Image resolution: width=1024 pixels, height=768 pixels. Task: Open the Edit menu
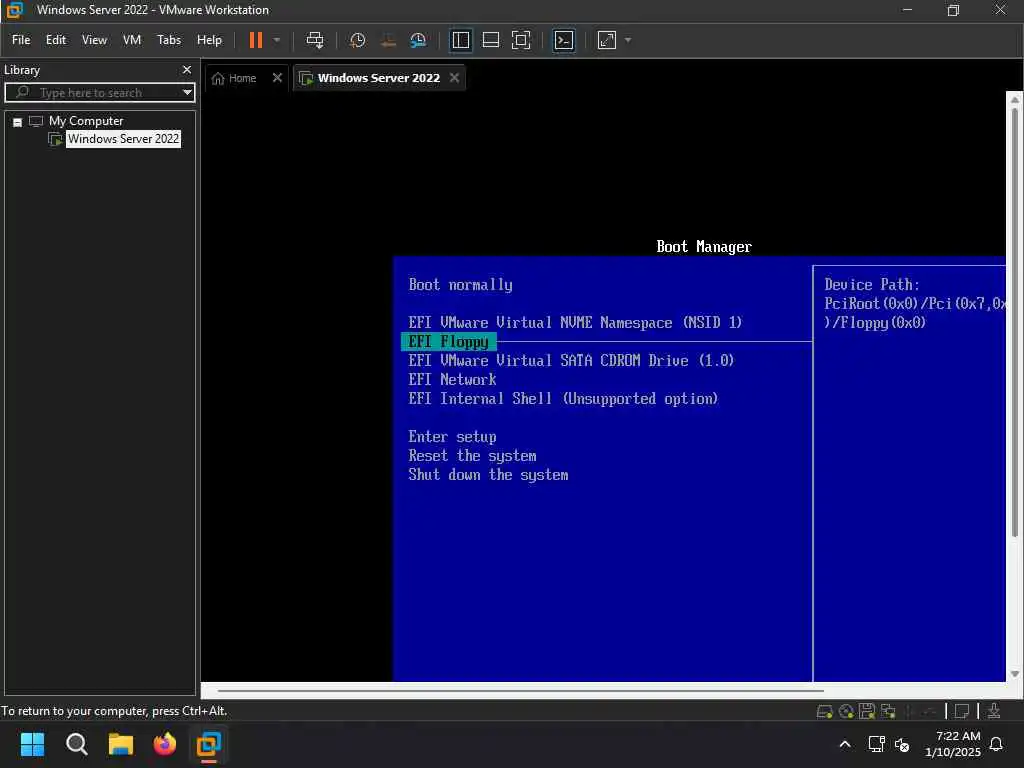tap(56, 40)
